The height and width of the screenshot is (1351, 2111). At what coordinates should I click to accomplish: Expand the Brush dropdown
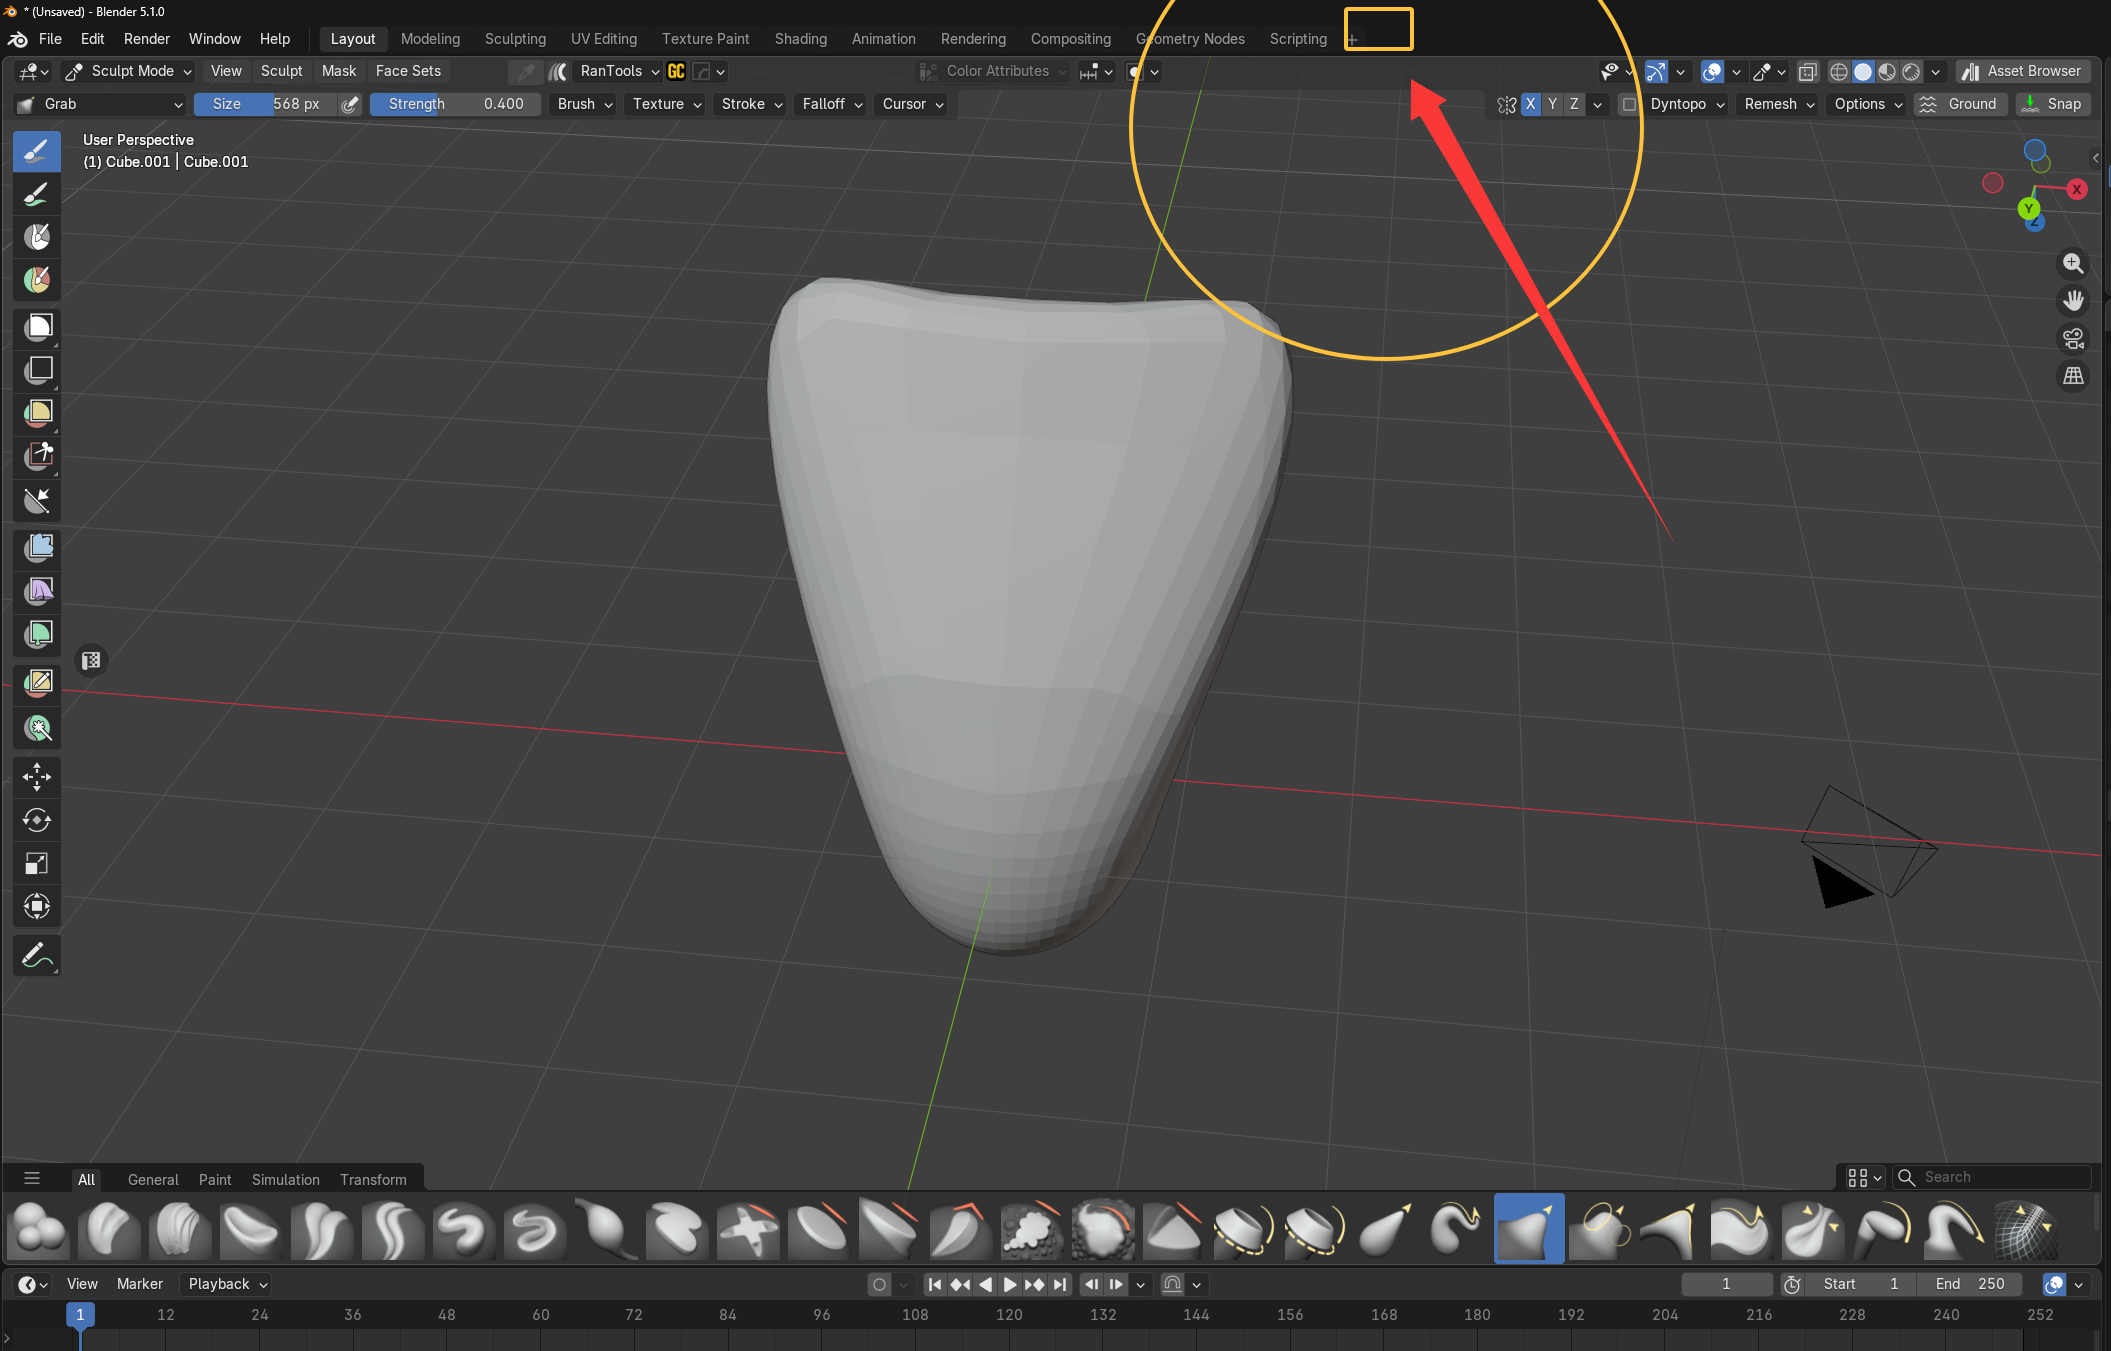coord(585,104)
